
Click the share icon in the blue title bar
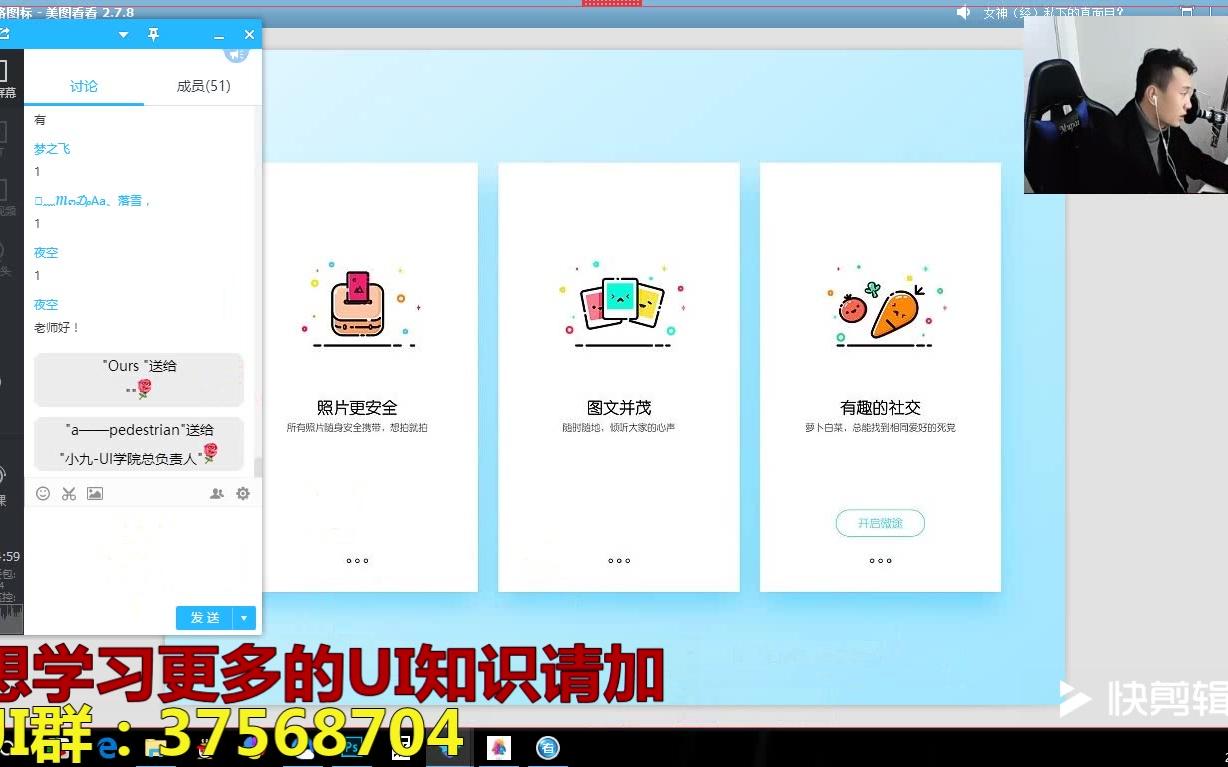[5, 33]
